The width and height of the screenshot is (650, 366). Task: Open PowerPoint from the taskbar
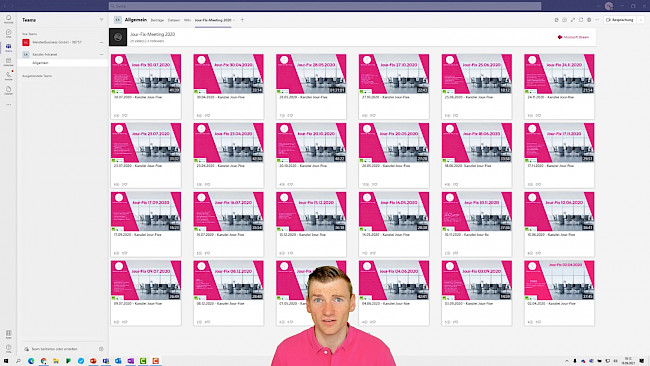point(93,361)
